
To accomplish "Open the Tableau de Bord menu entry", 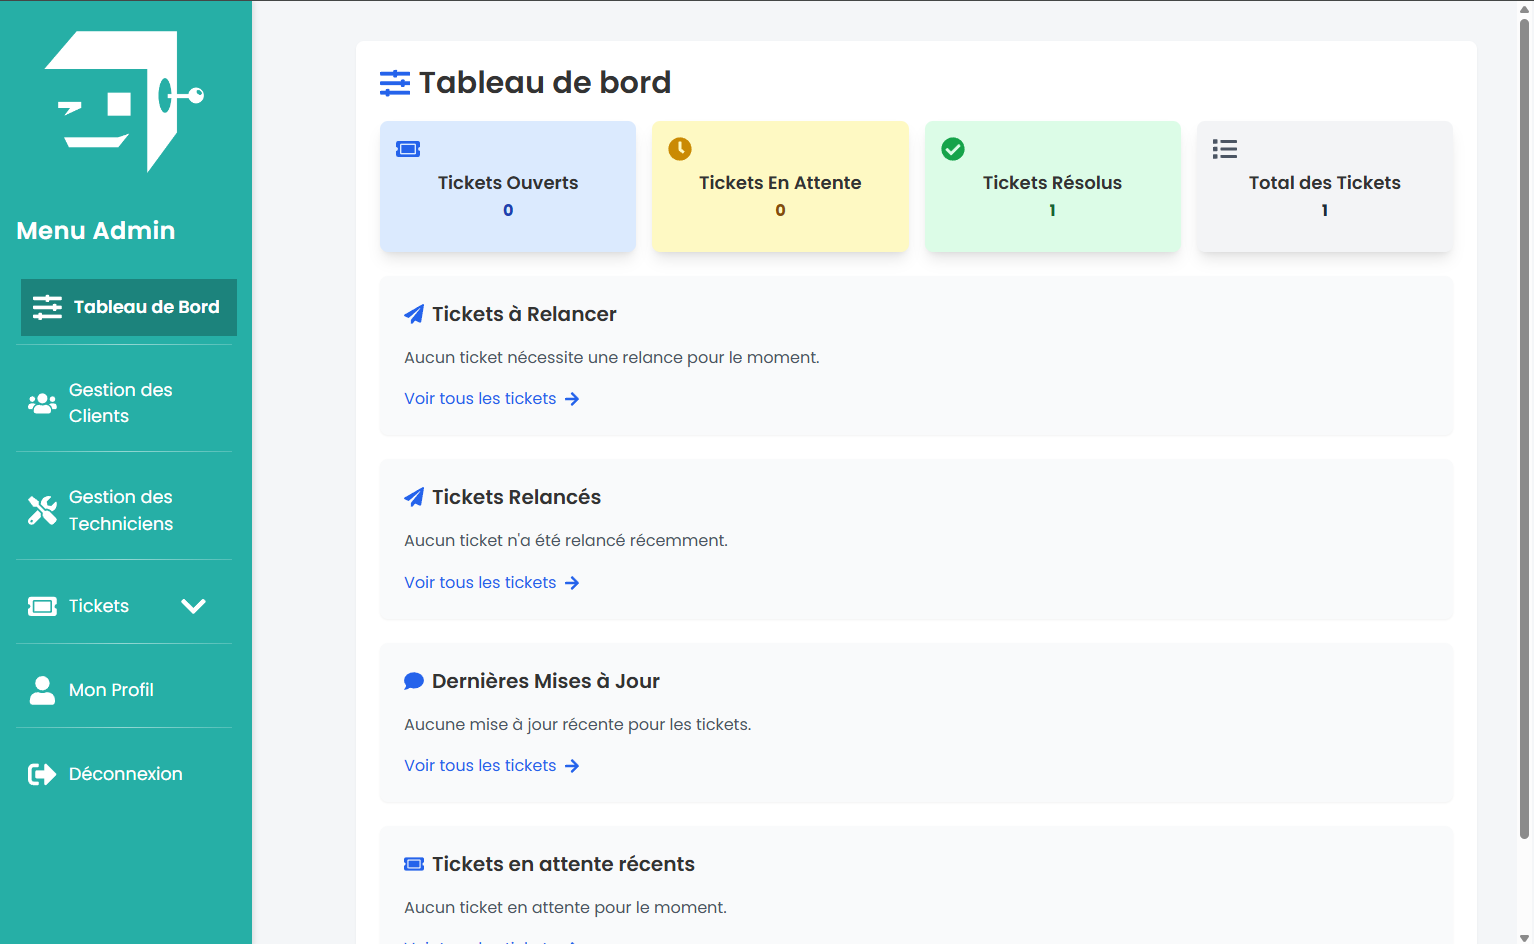I will click(x=127, y=307).
